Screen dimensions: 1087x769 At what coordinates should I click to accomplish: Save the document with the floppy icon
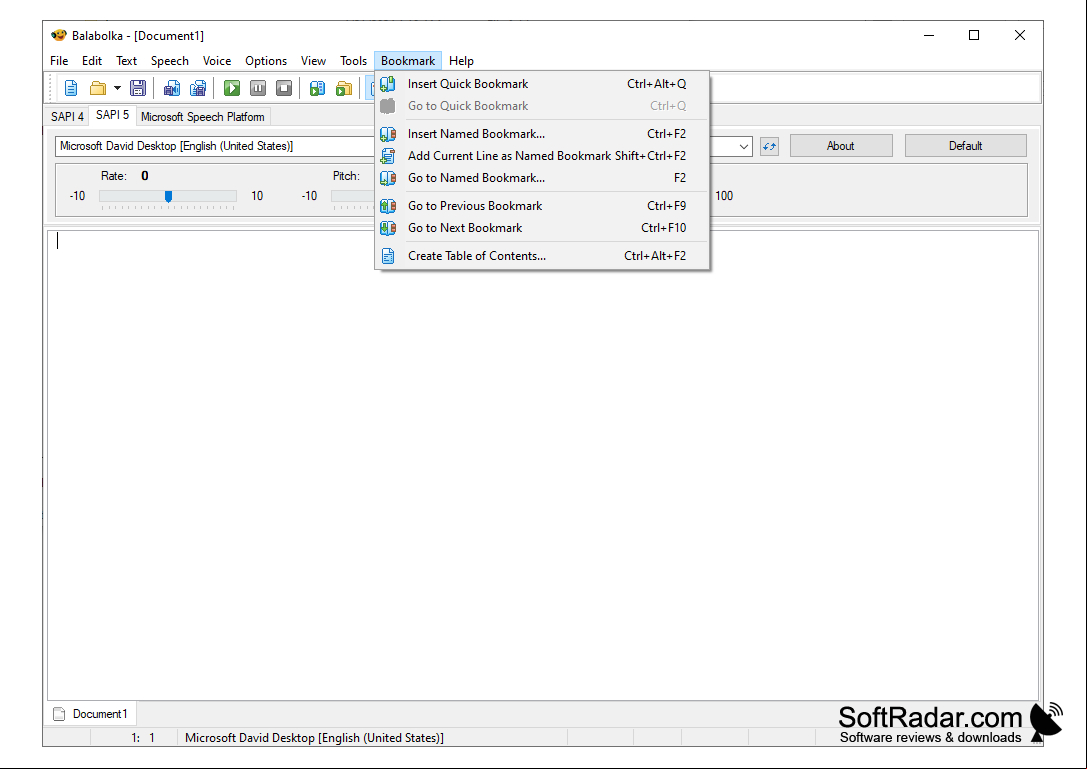138,88
